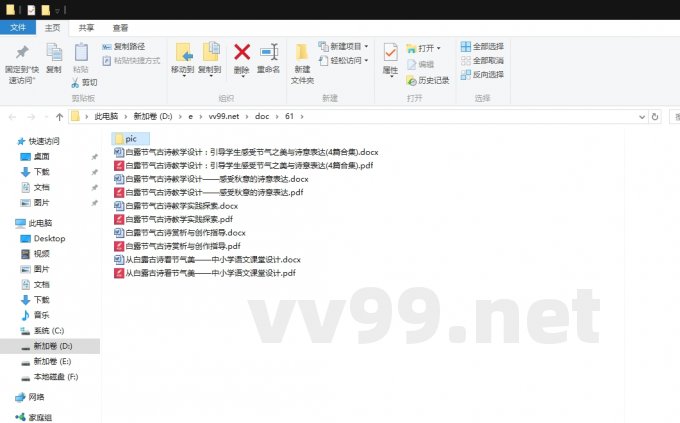Click the Copy to icon
Viewport: 680px width, 423px height.
click(211, 52)
